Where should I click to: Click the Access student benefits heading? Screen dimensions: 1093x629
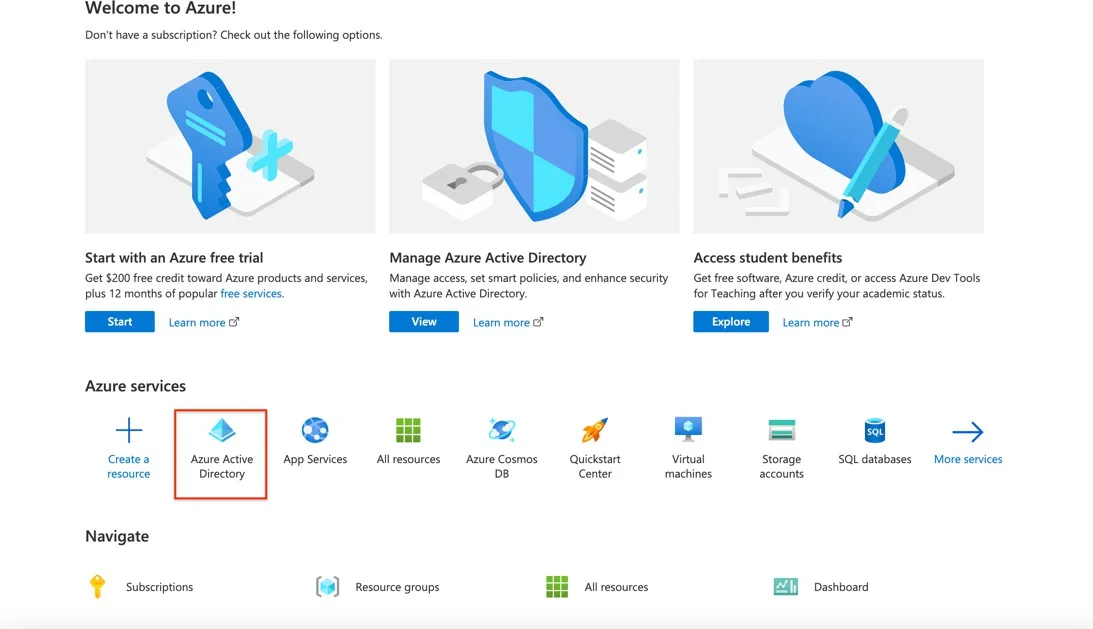(x=767, y=257)
